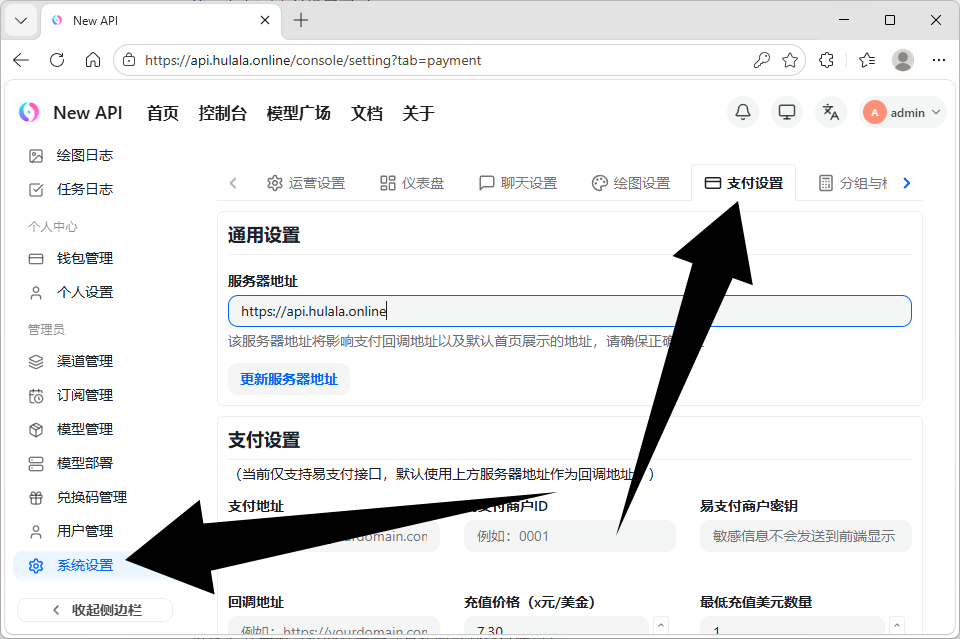Screen dimensions: 960x639
Task: Open the language translation switcher
Action: click(830, 112)
